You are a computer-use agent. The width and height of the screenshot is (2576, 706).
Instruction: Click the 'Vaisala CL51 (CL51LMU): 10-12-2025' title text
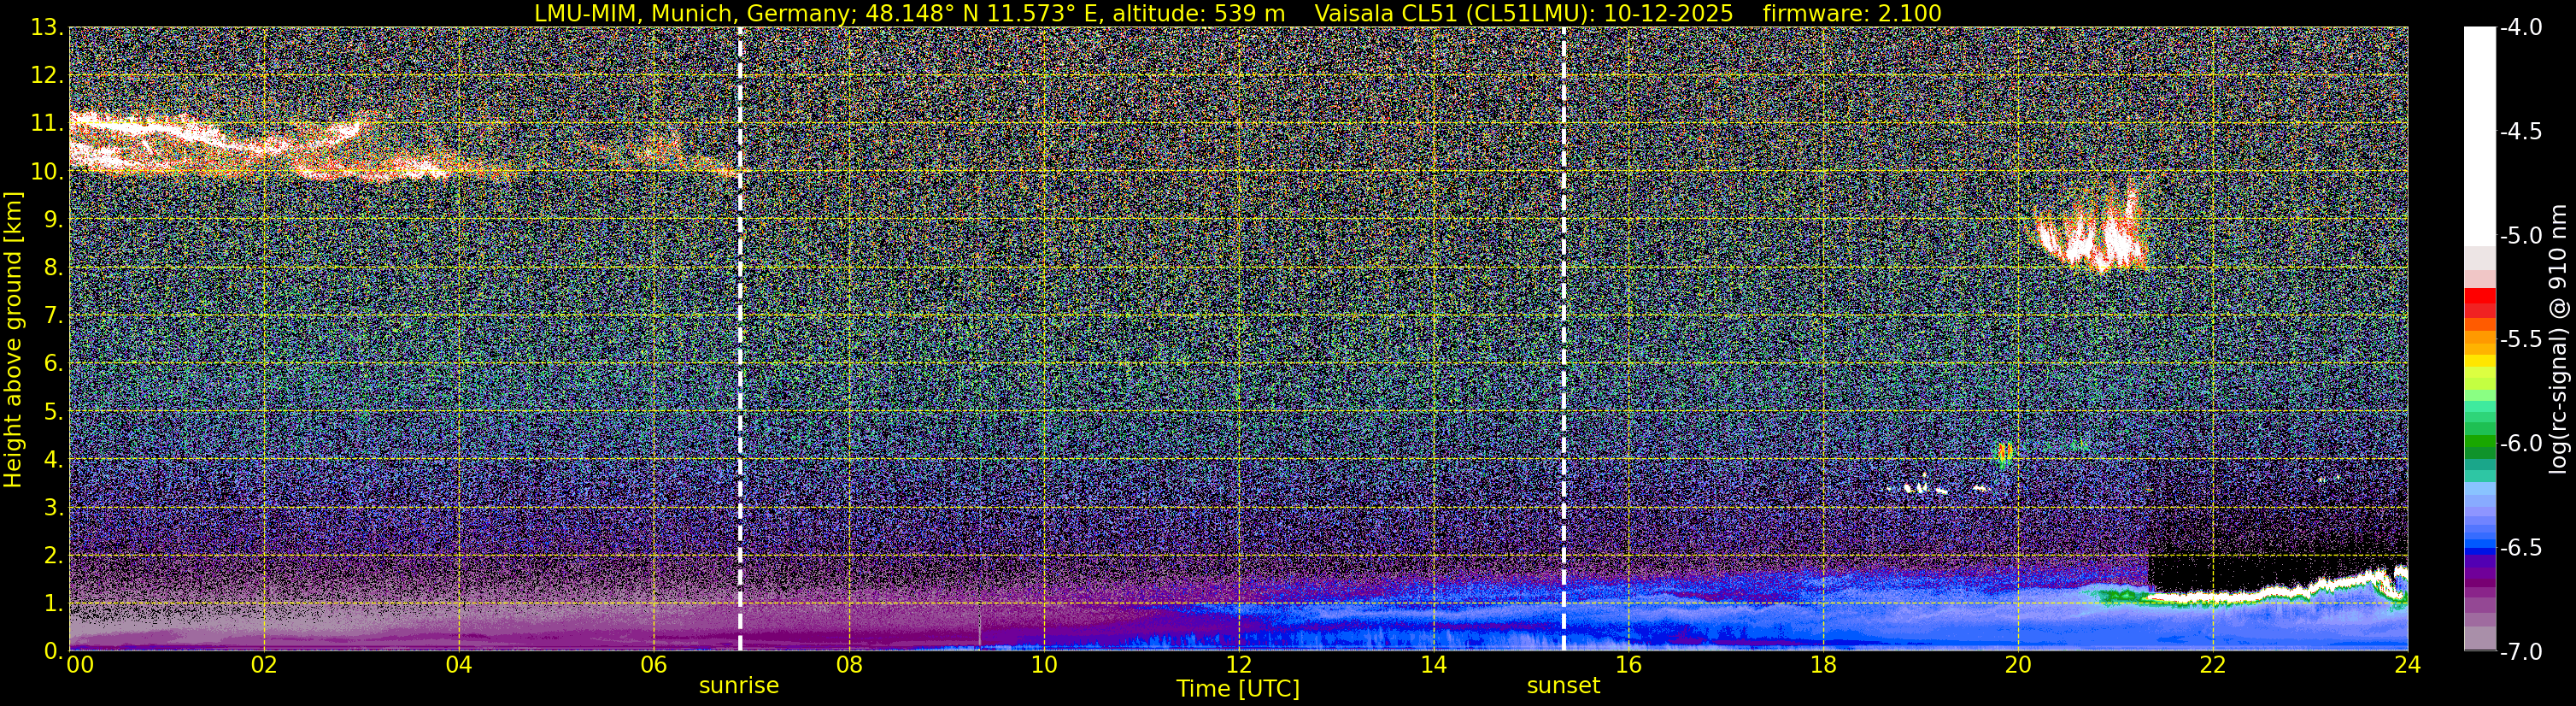coord(1524,13)
